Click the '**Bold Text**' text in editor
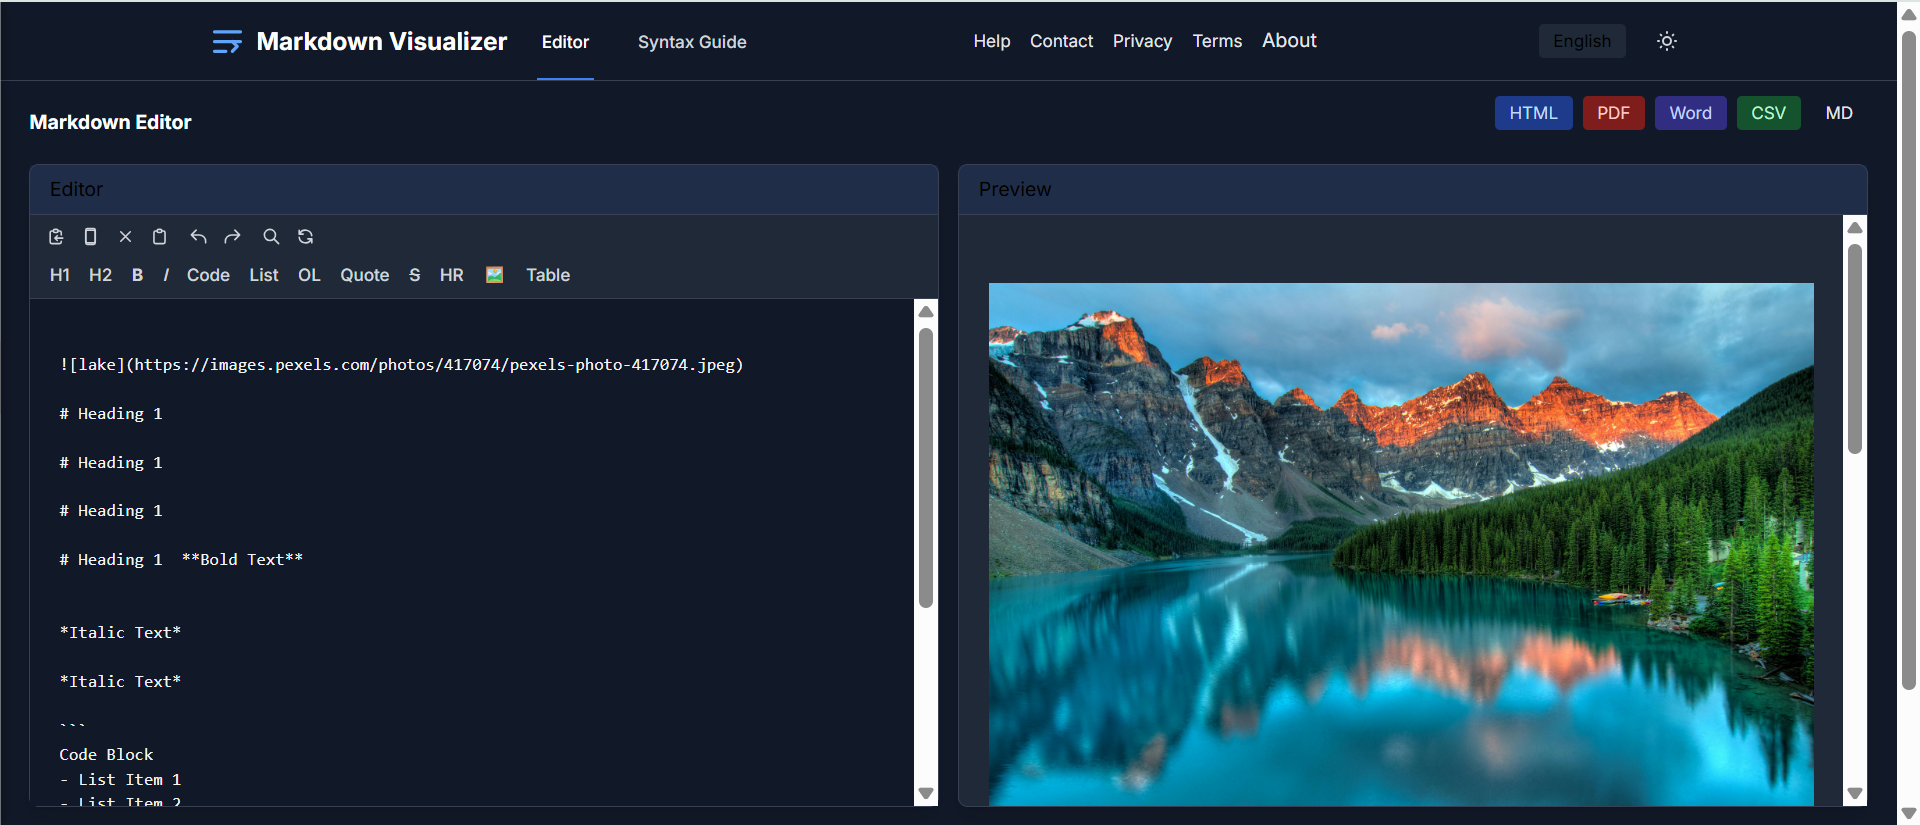This screenshot has height=825, width=1920. click(242, 560)
